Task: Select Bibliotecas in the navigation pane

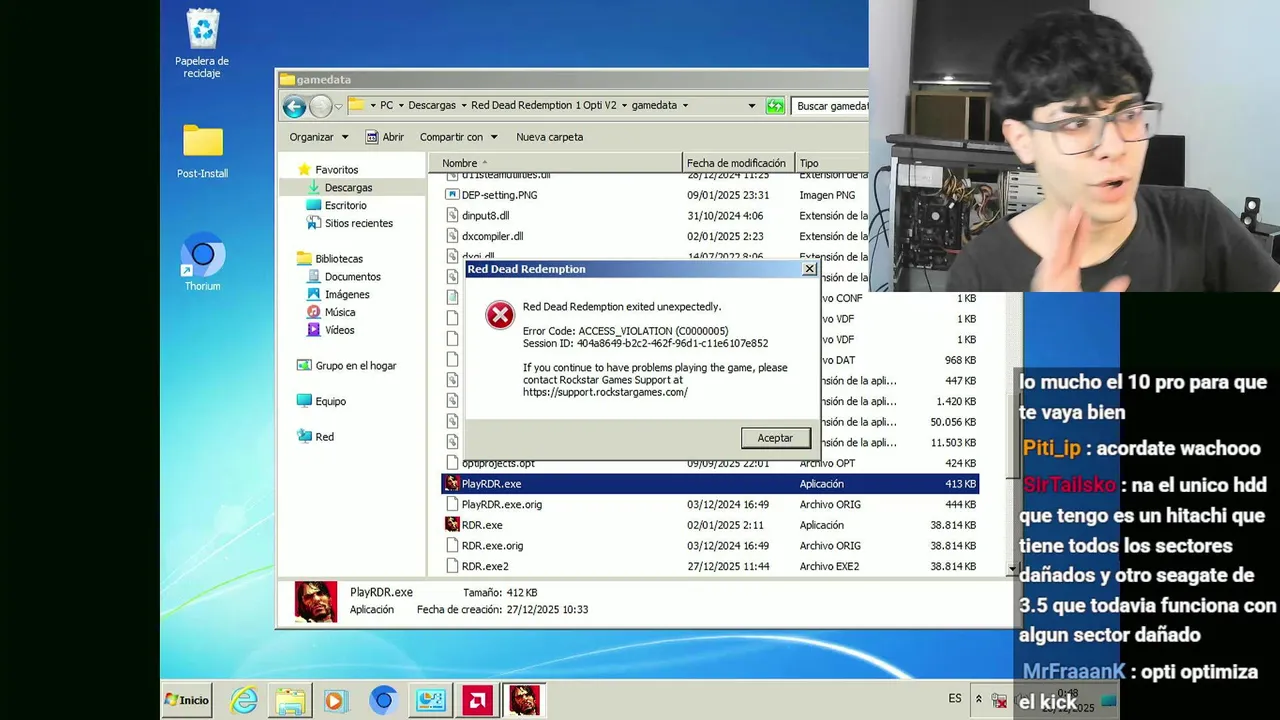Action: coord(338,259)
